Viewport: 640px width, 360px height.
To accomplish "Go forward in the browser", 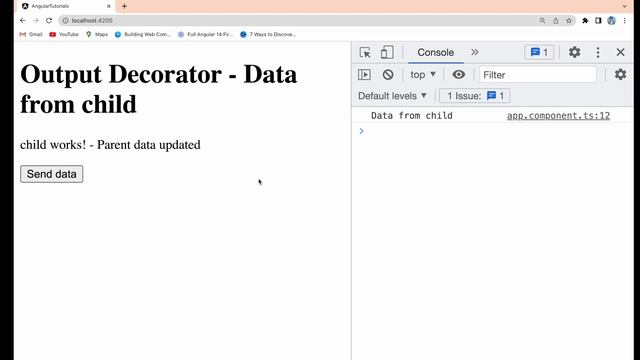I will click(x=36, y=20).
